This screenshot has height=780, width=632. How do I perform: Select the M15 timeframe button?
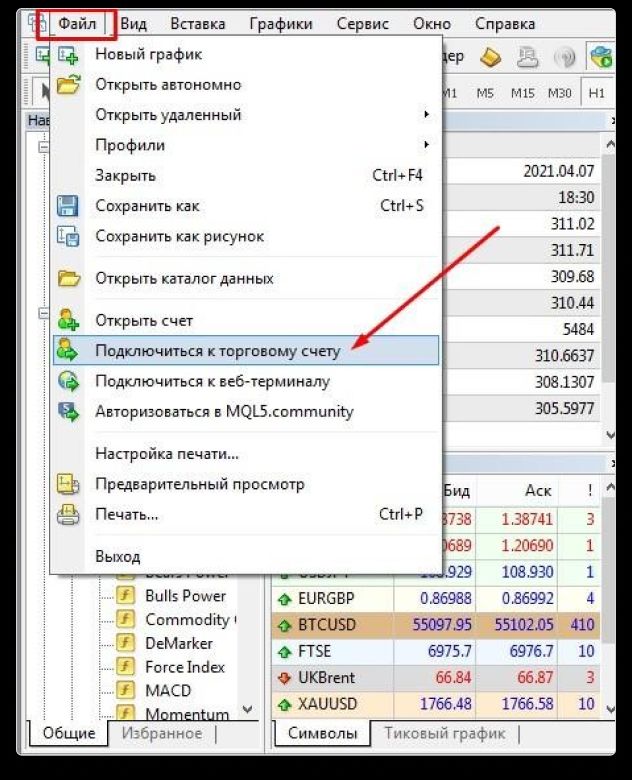522,93
